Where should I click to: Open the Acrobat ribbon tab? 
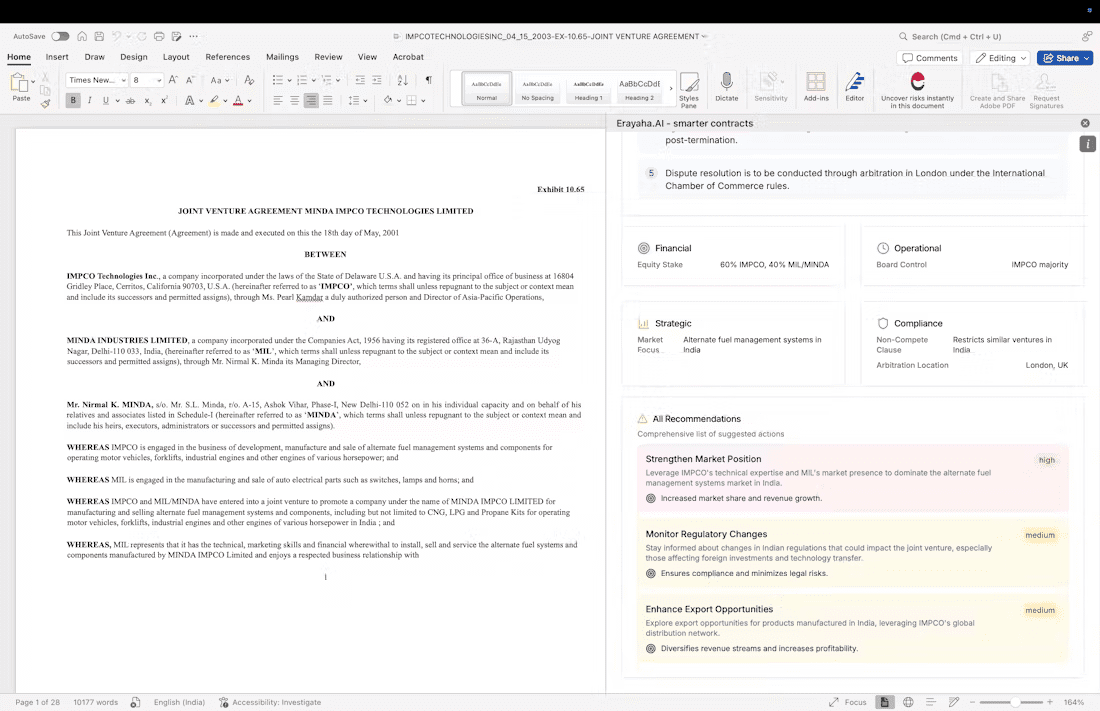pos(408,57)
